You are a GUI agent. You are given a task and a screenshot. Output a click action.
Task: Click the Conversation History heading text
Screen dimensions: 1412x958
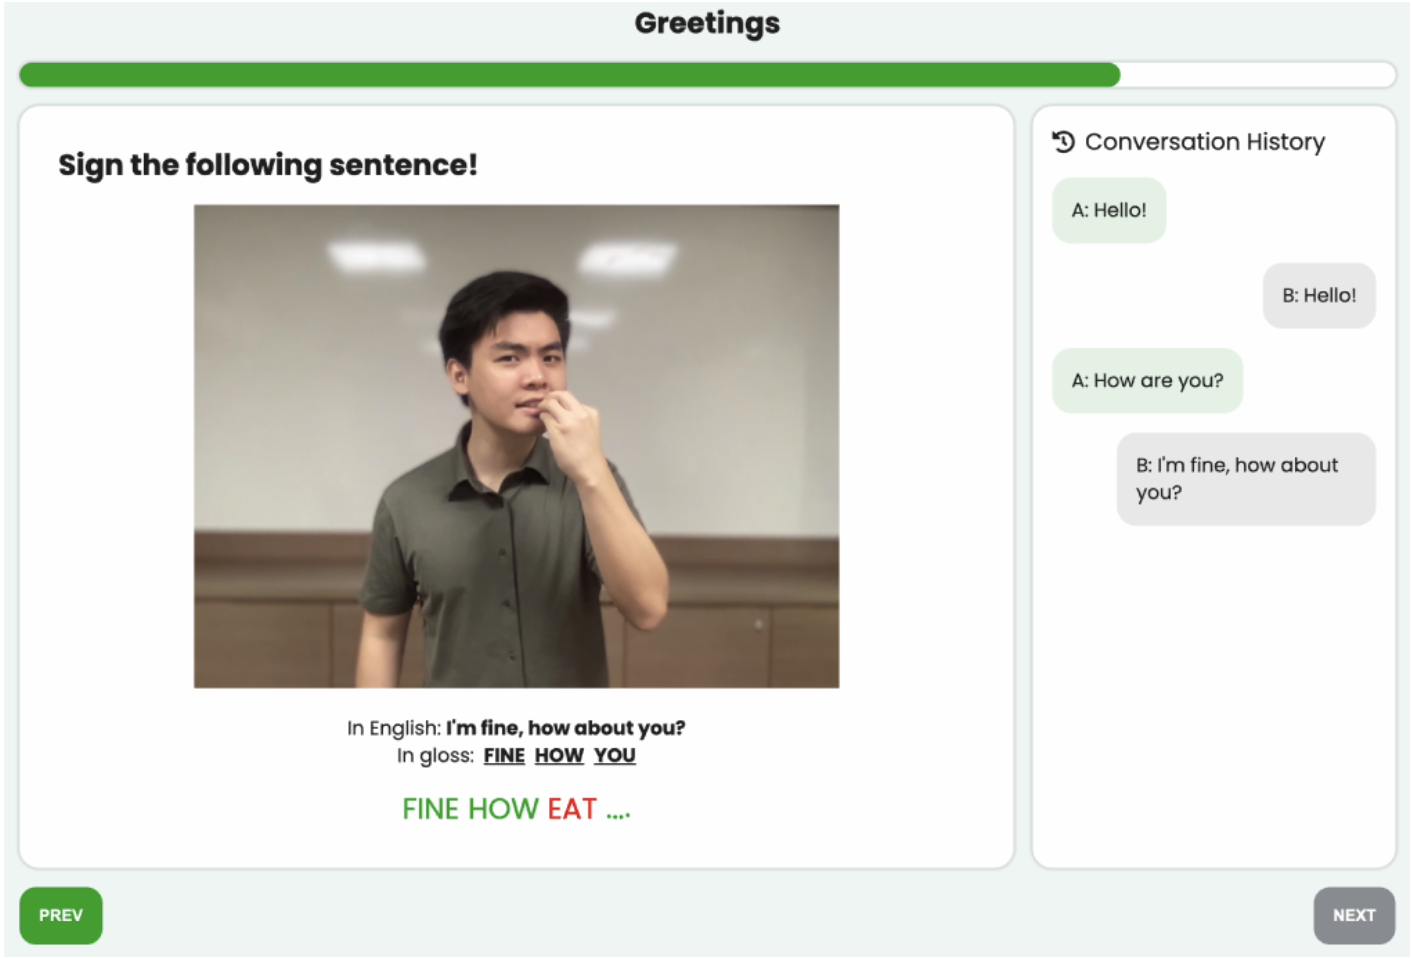(x=1204, y=142)
